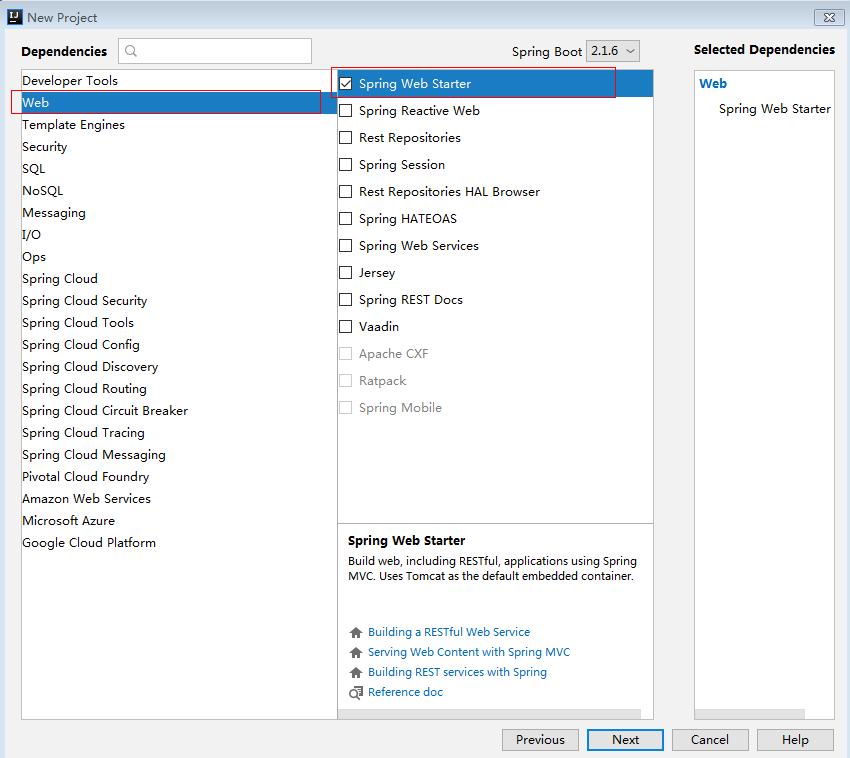Select Template Engines category
Screen dimensions: 850x758
[x=179, y=125]
